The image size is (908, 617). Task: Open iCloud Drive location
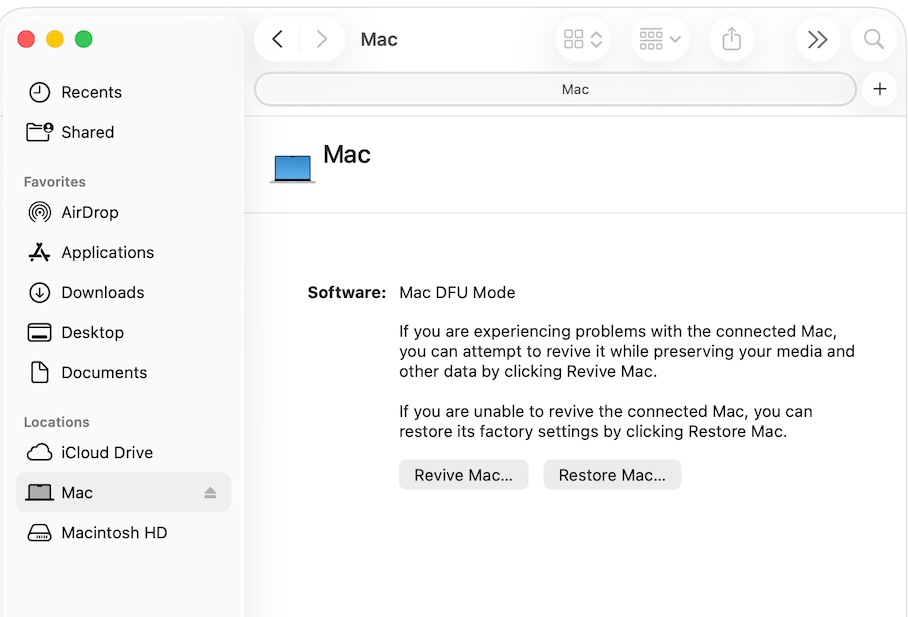(107, 452)
